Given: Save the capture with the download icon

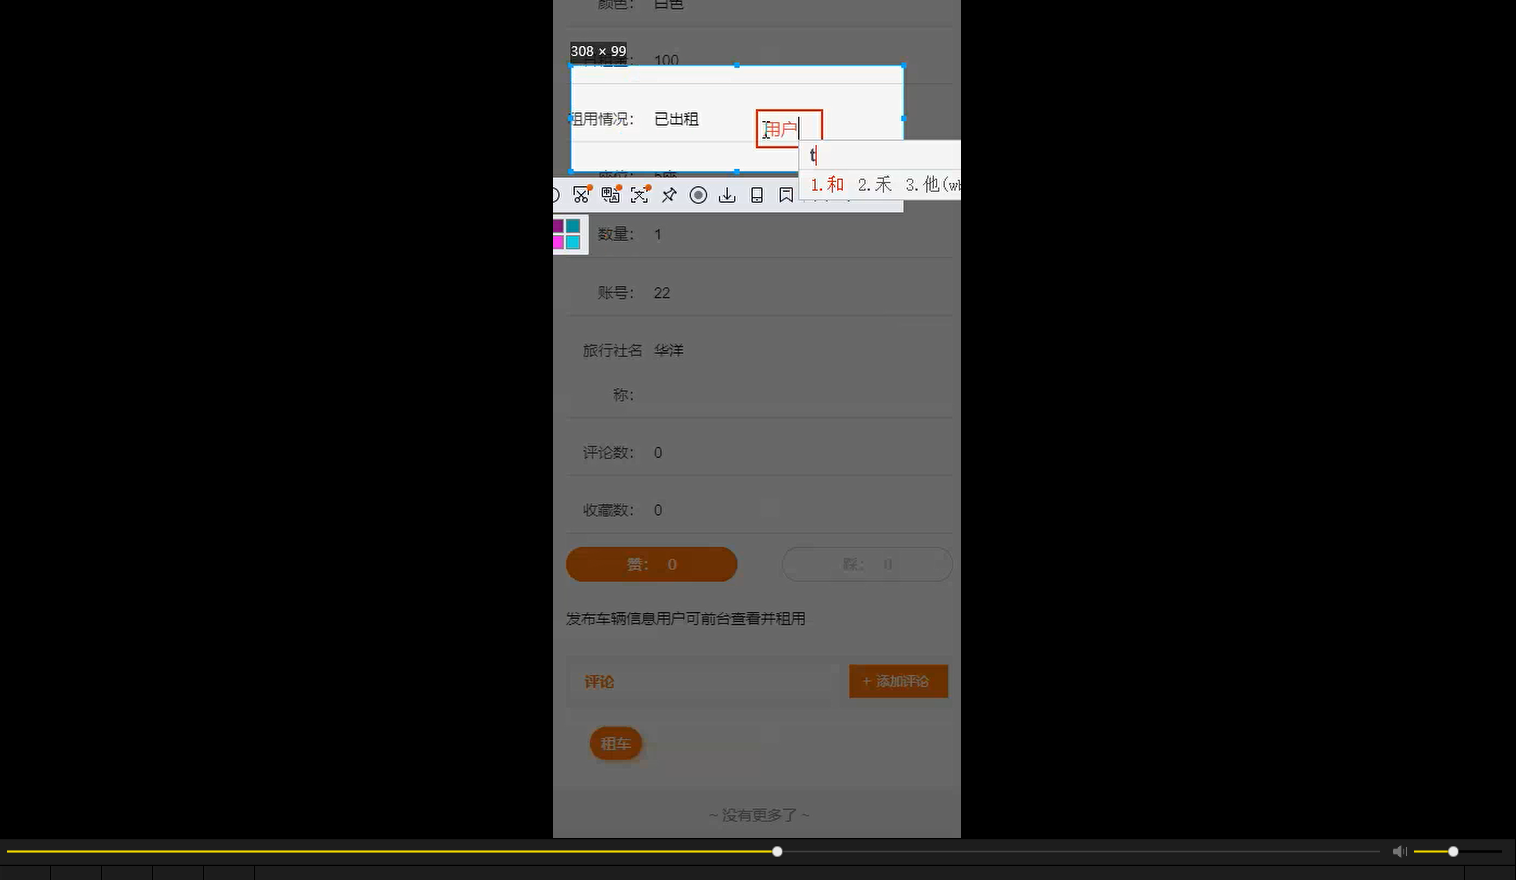Looking at the screenshot, I should point(727,195).
